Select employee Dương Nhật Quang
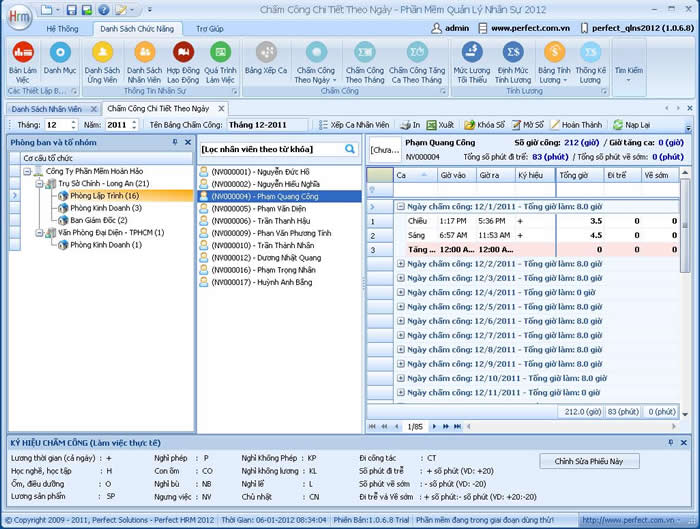 coord(266,258)
